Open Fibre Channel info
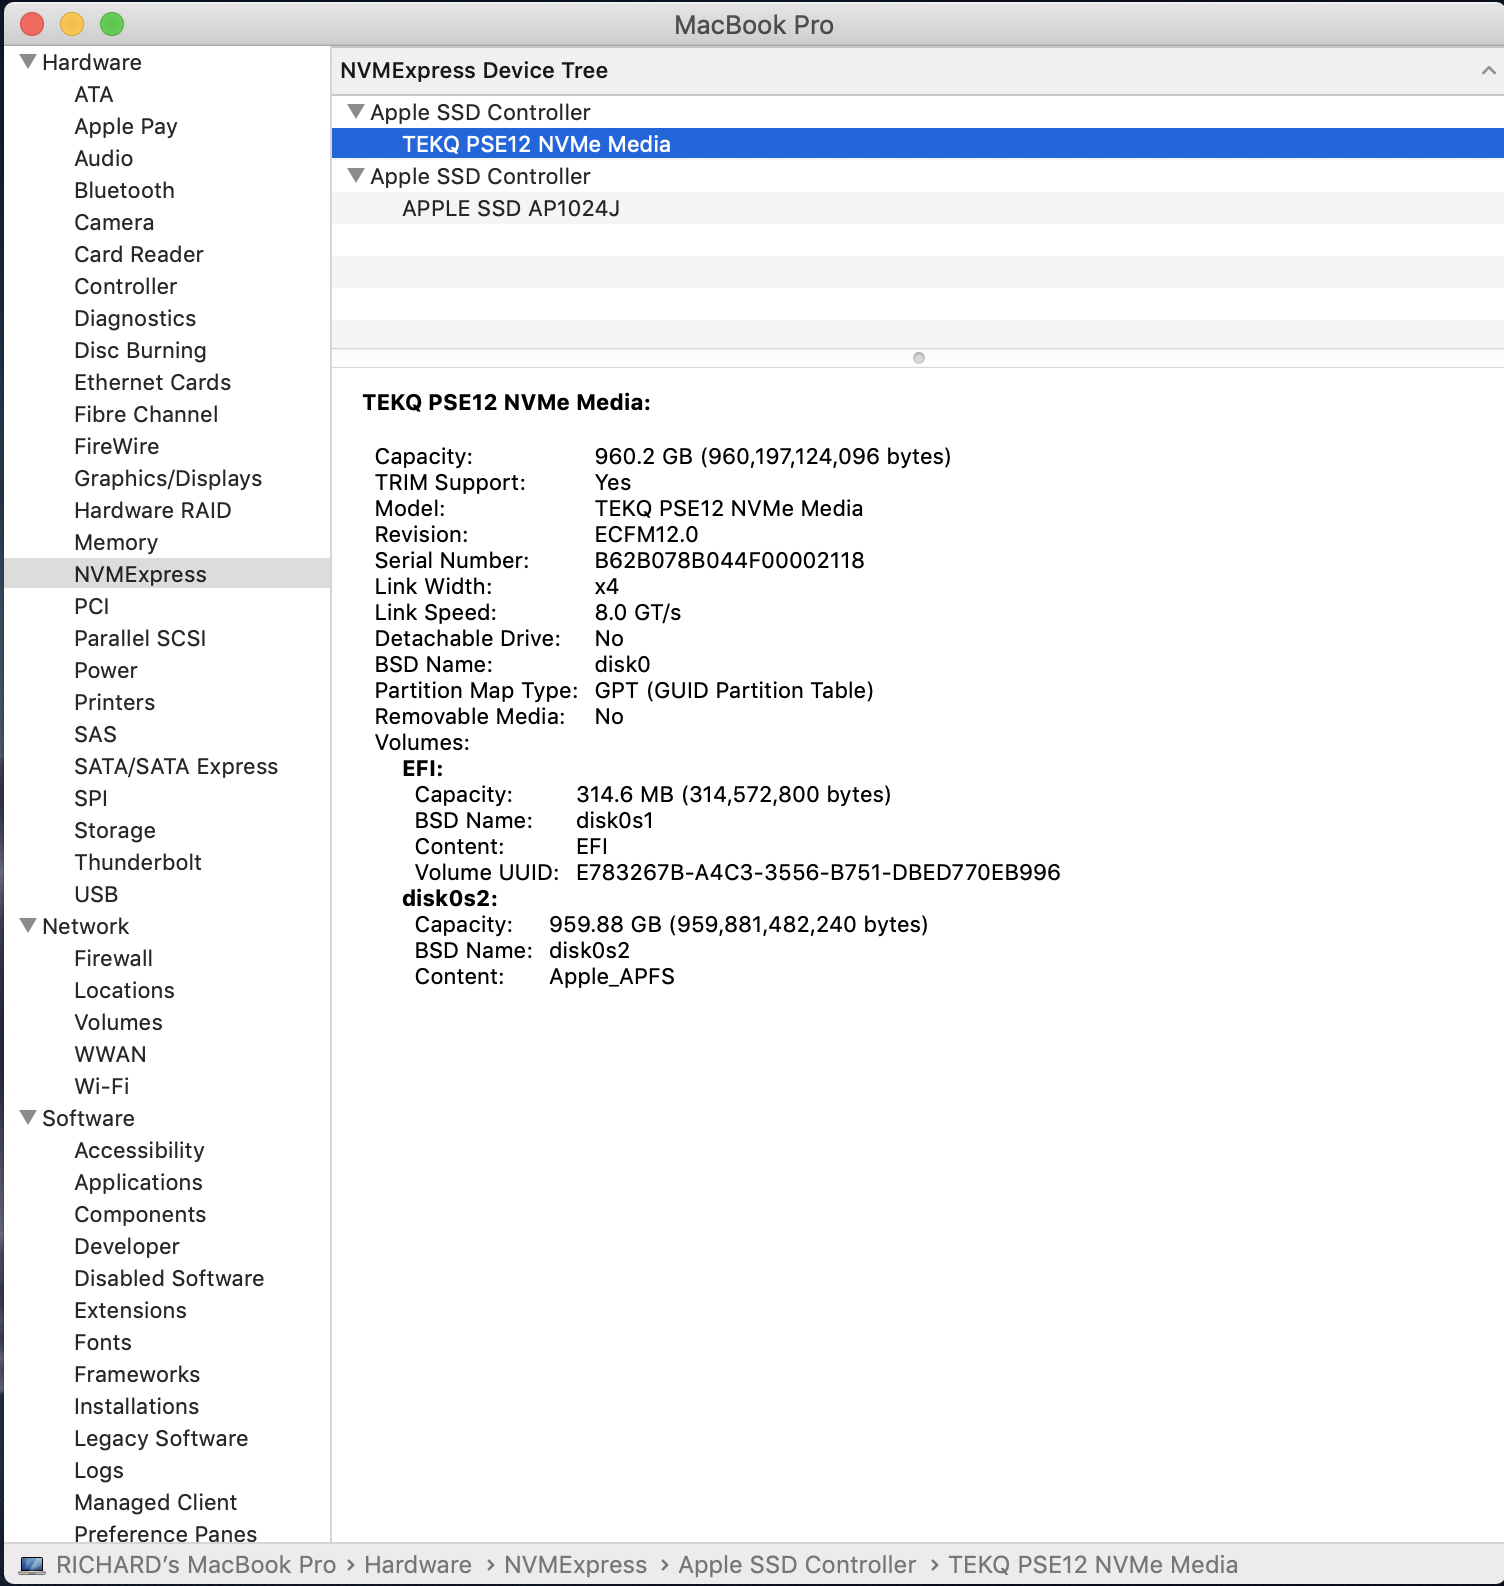1504x1586 pixels. (146, 414)
